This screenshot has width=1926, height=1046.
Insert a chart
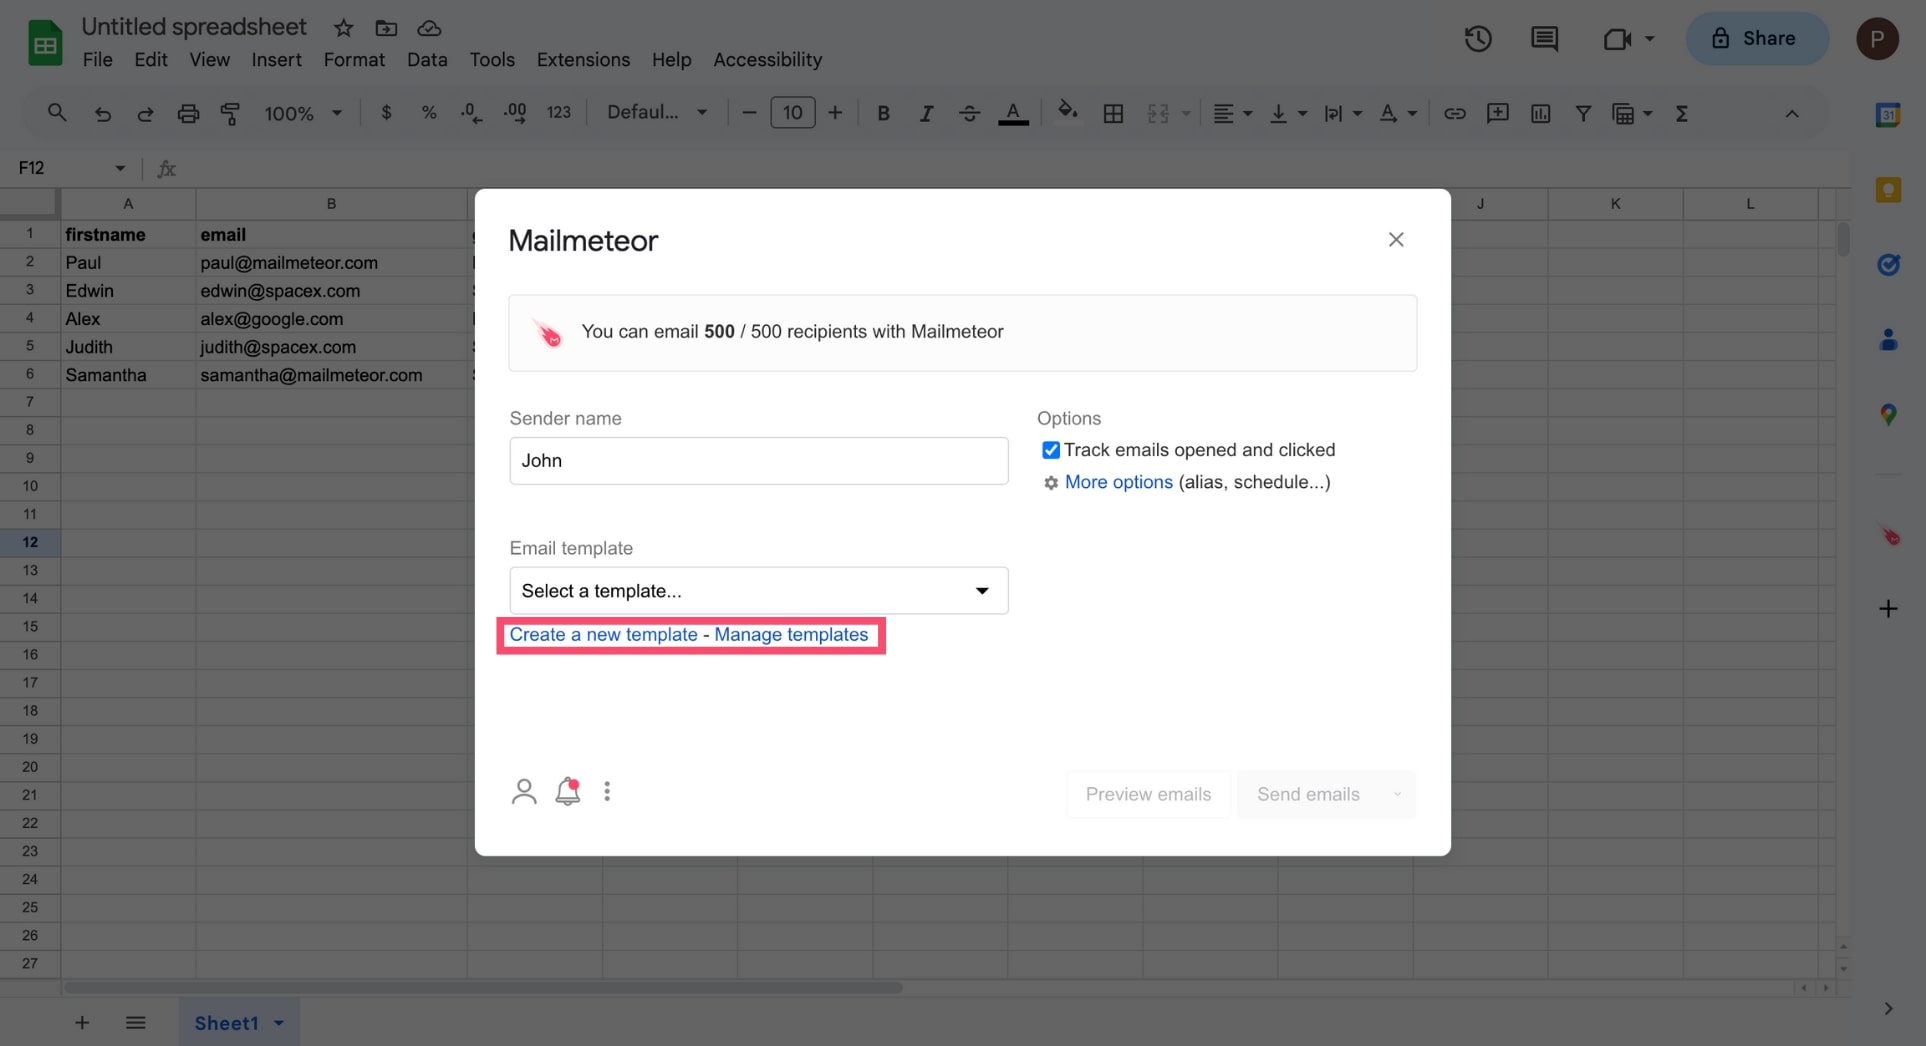1540,114
